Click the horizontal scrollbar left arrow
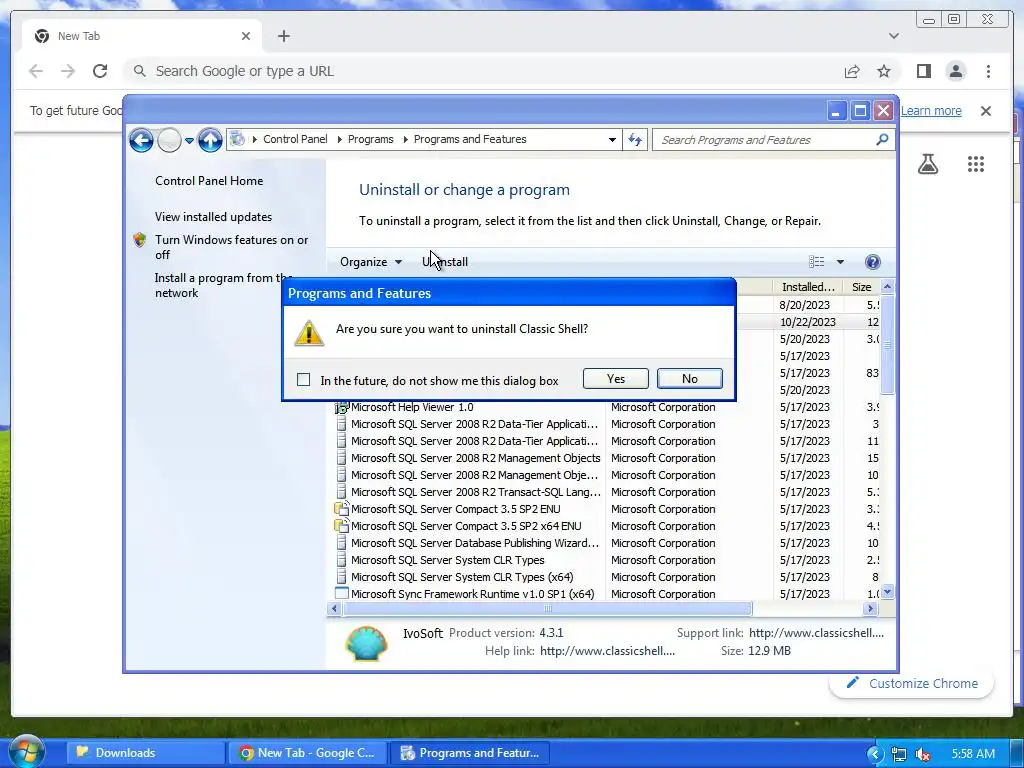 tap(334, 609)
